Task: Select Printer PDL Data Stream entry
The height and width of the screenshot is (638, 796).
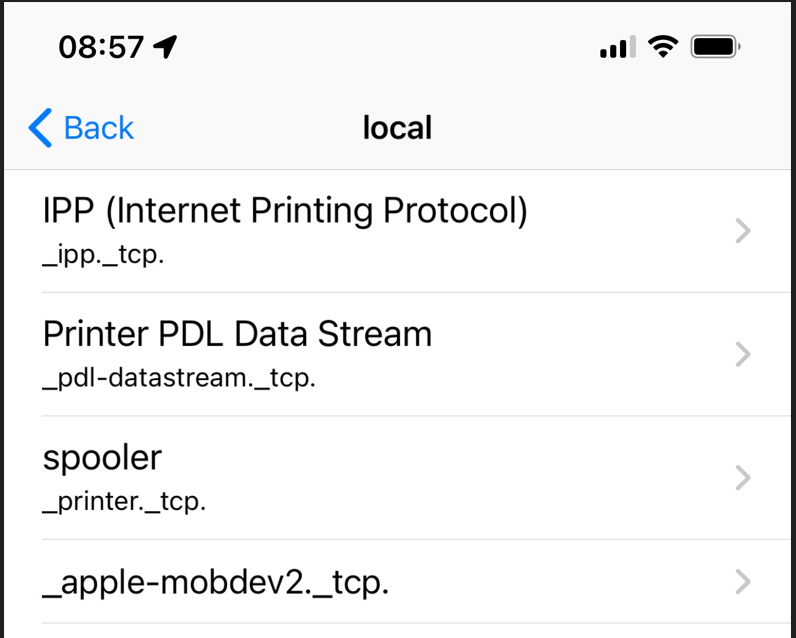Action: point(237,334)
